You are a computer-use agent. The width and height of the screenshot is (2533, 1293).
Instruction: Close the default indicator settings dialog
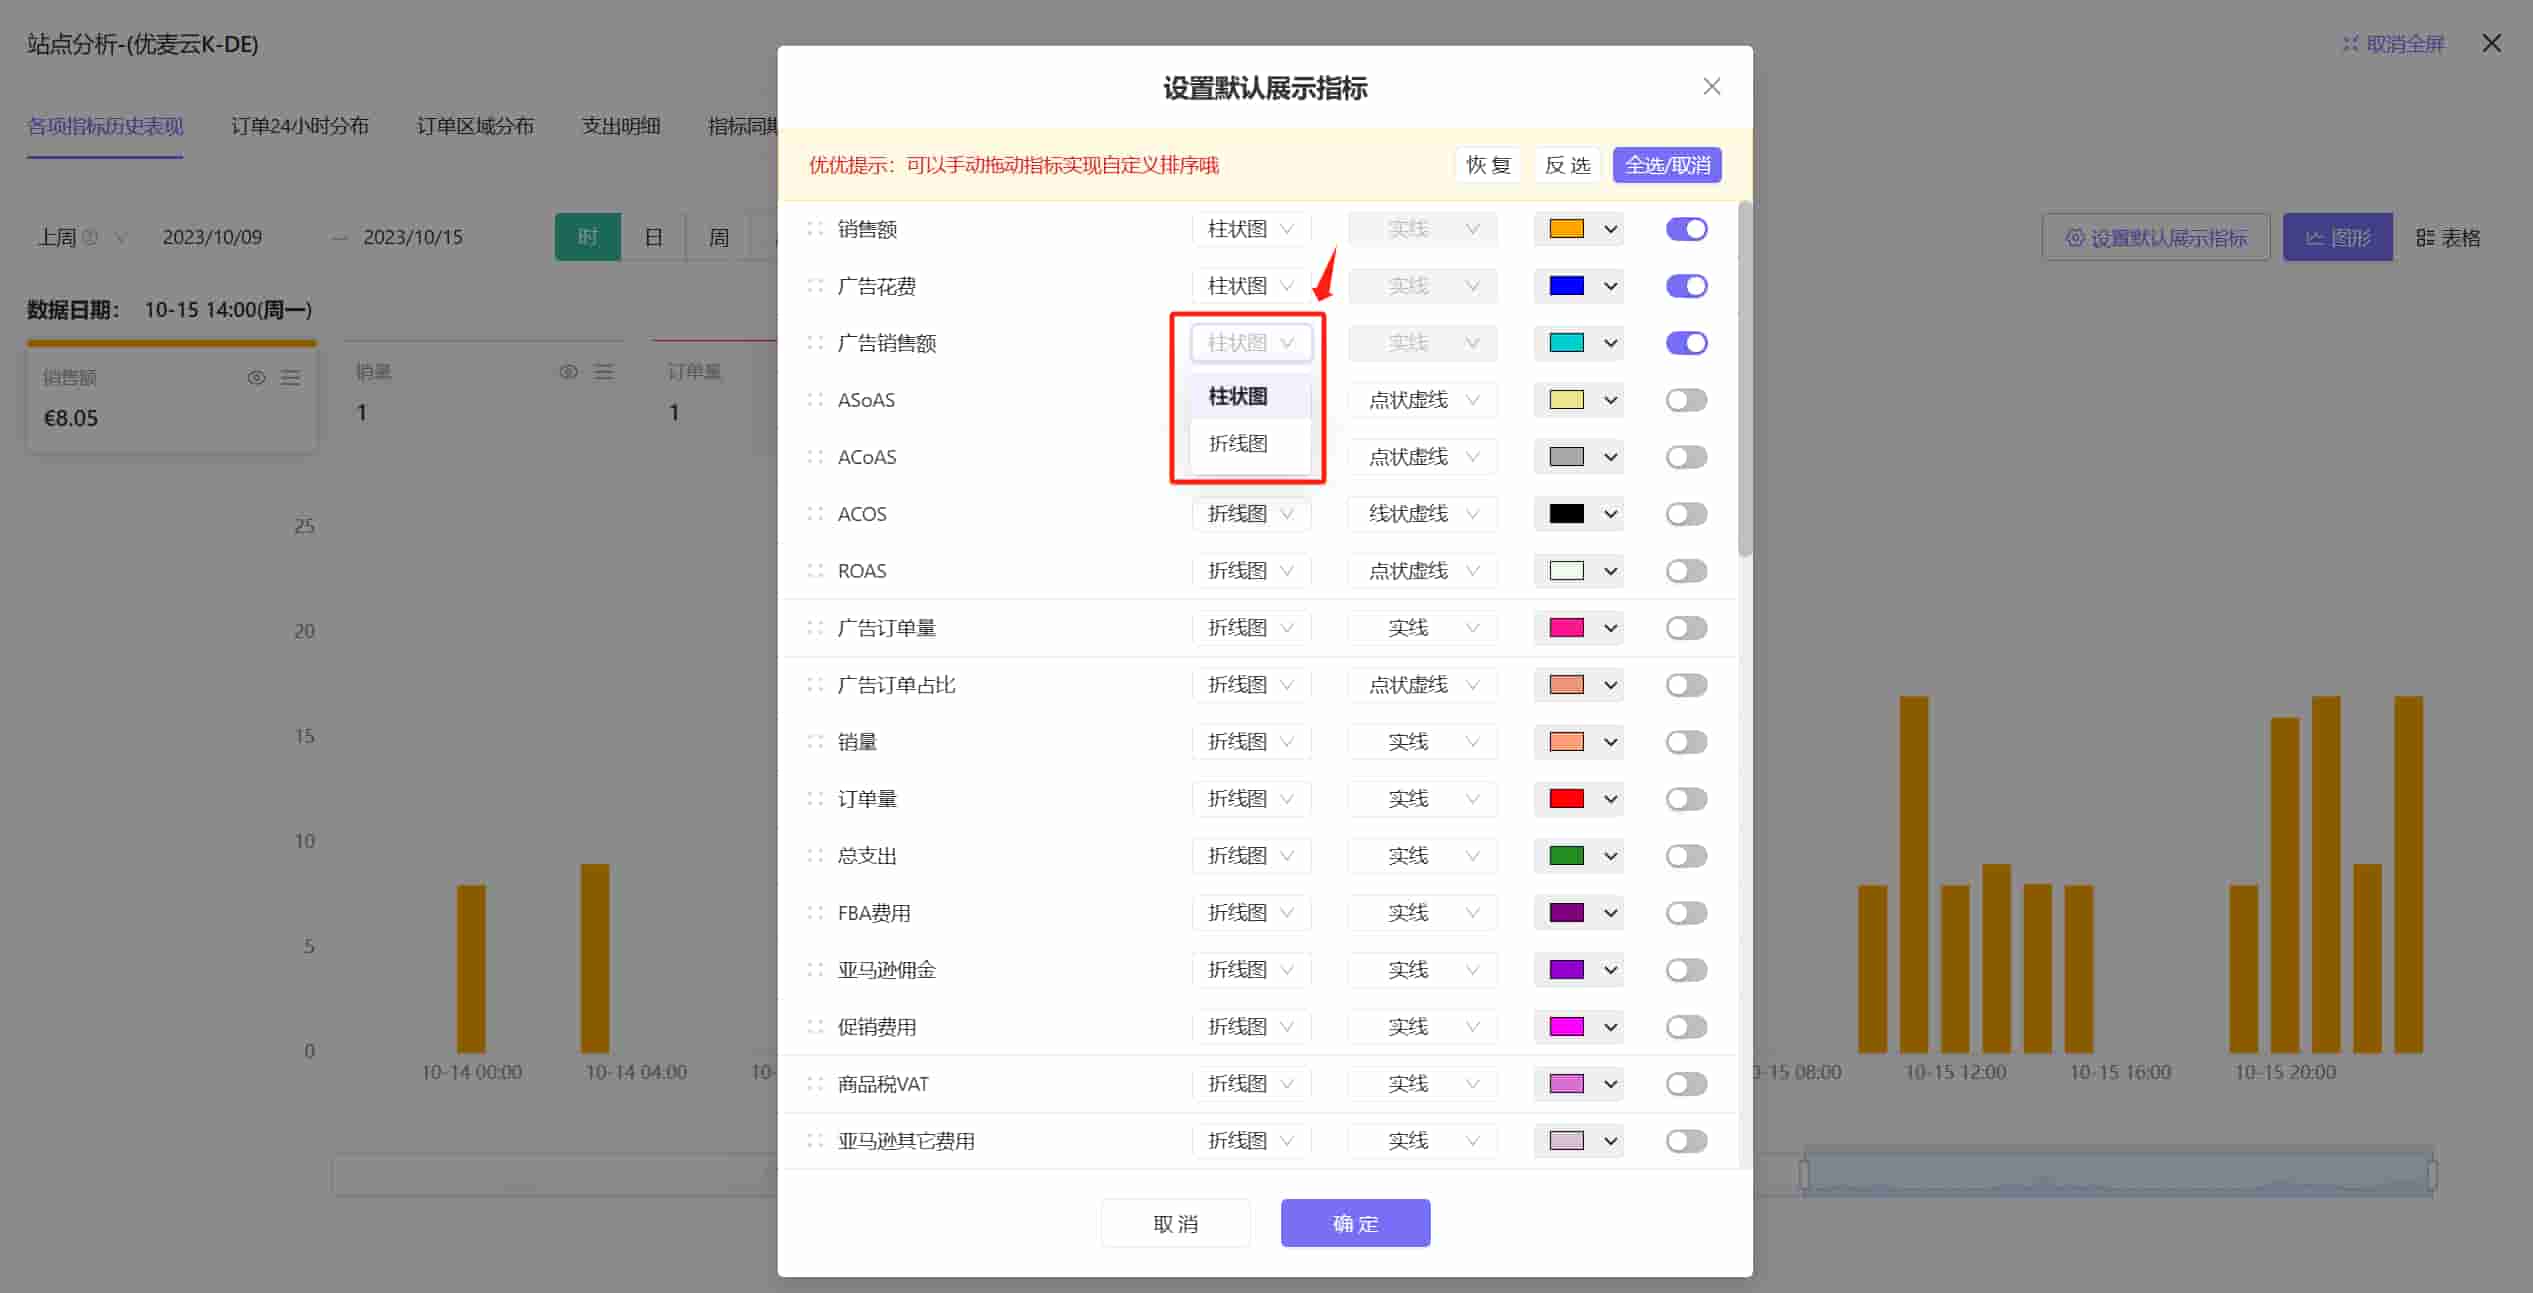(x=1711, y=87)
